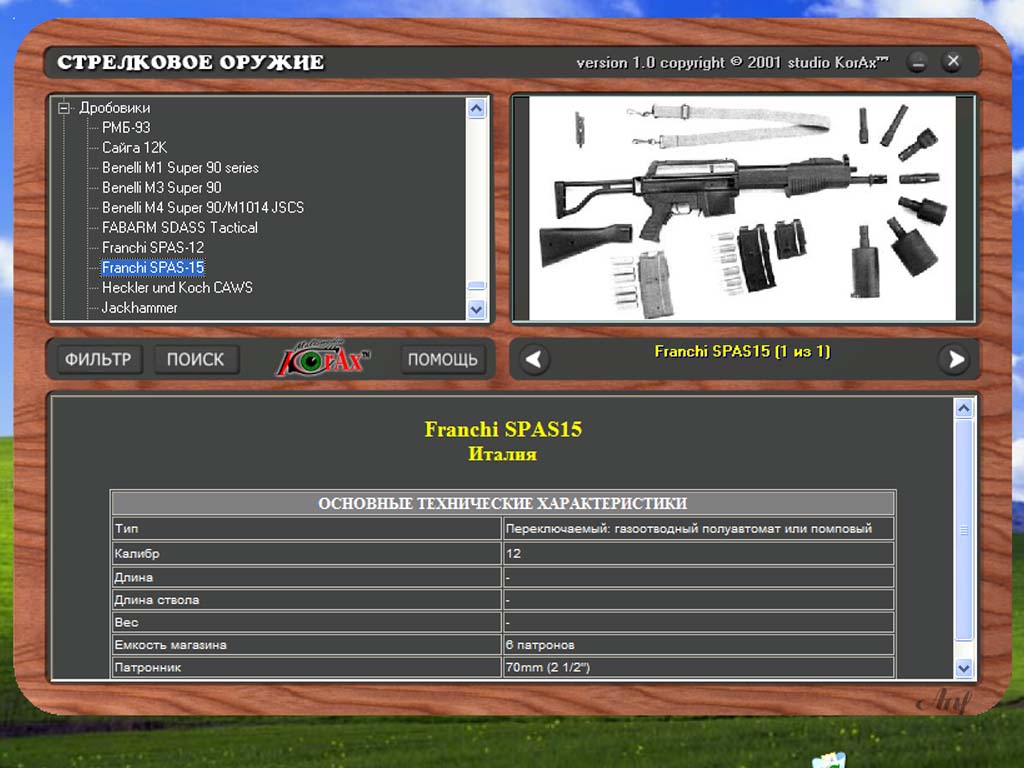Image resolution: width=1024 pixels, height=768 pixels.
Task: Open the ФИЛЬТР filter button
Action: pyautogui.click(x=98, y=359)
